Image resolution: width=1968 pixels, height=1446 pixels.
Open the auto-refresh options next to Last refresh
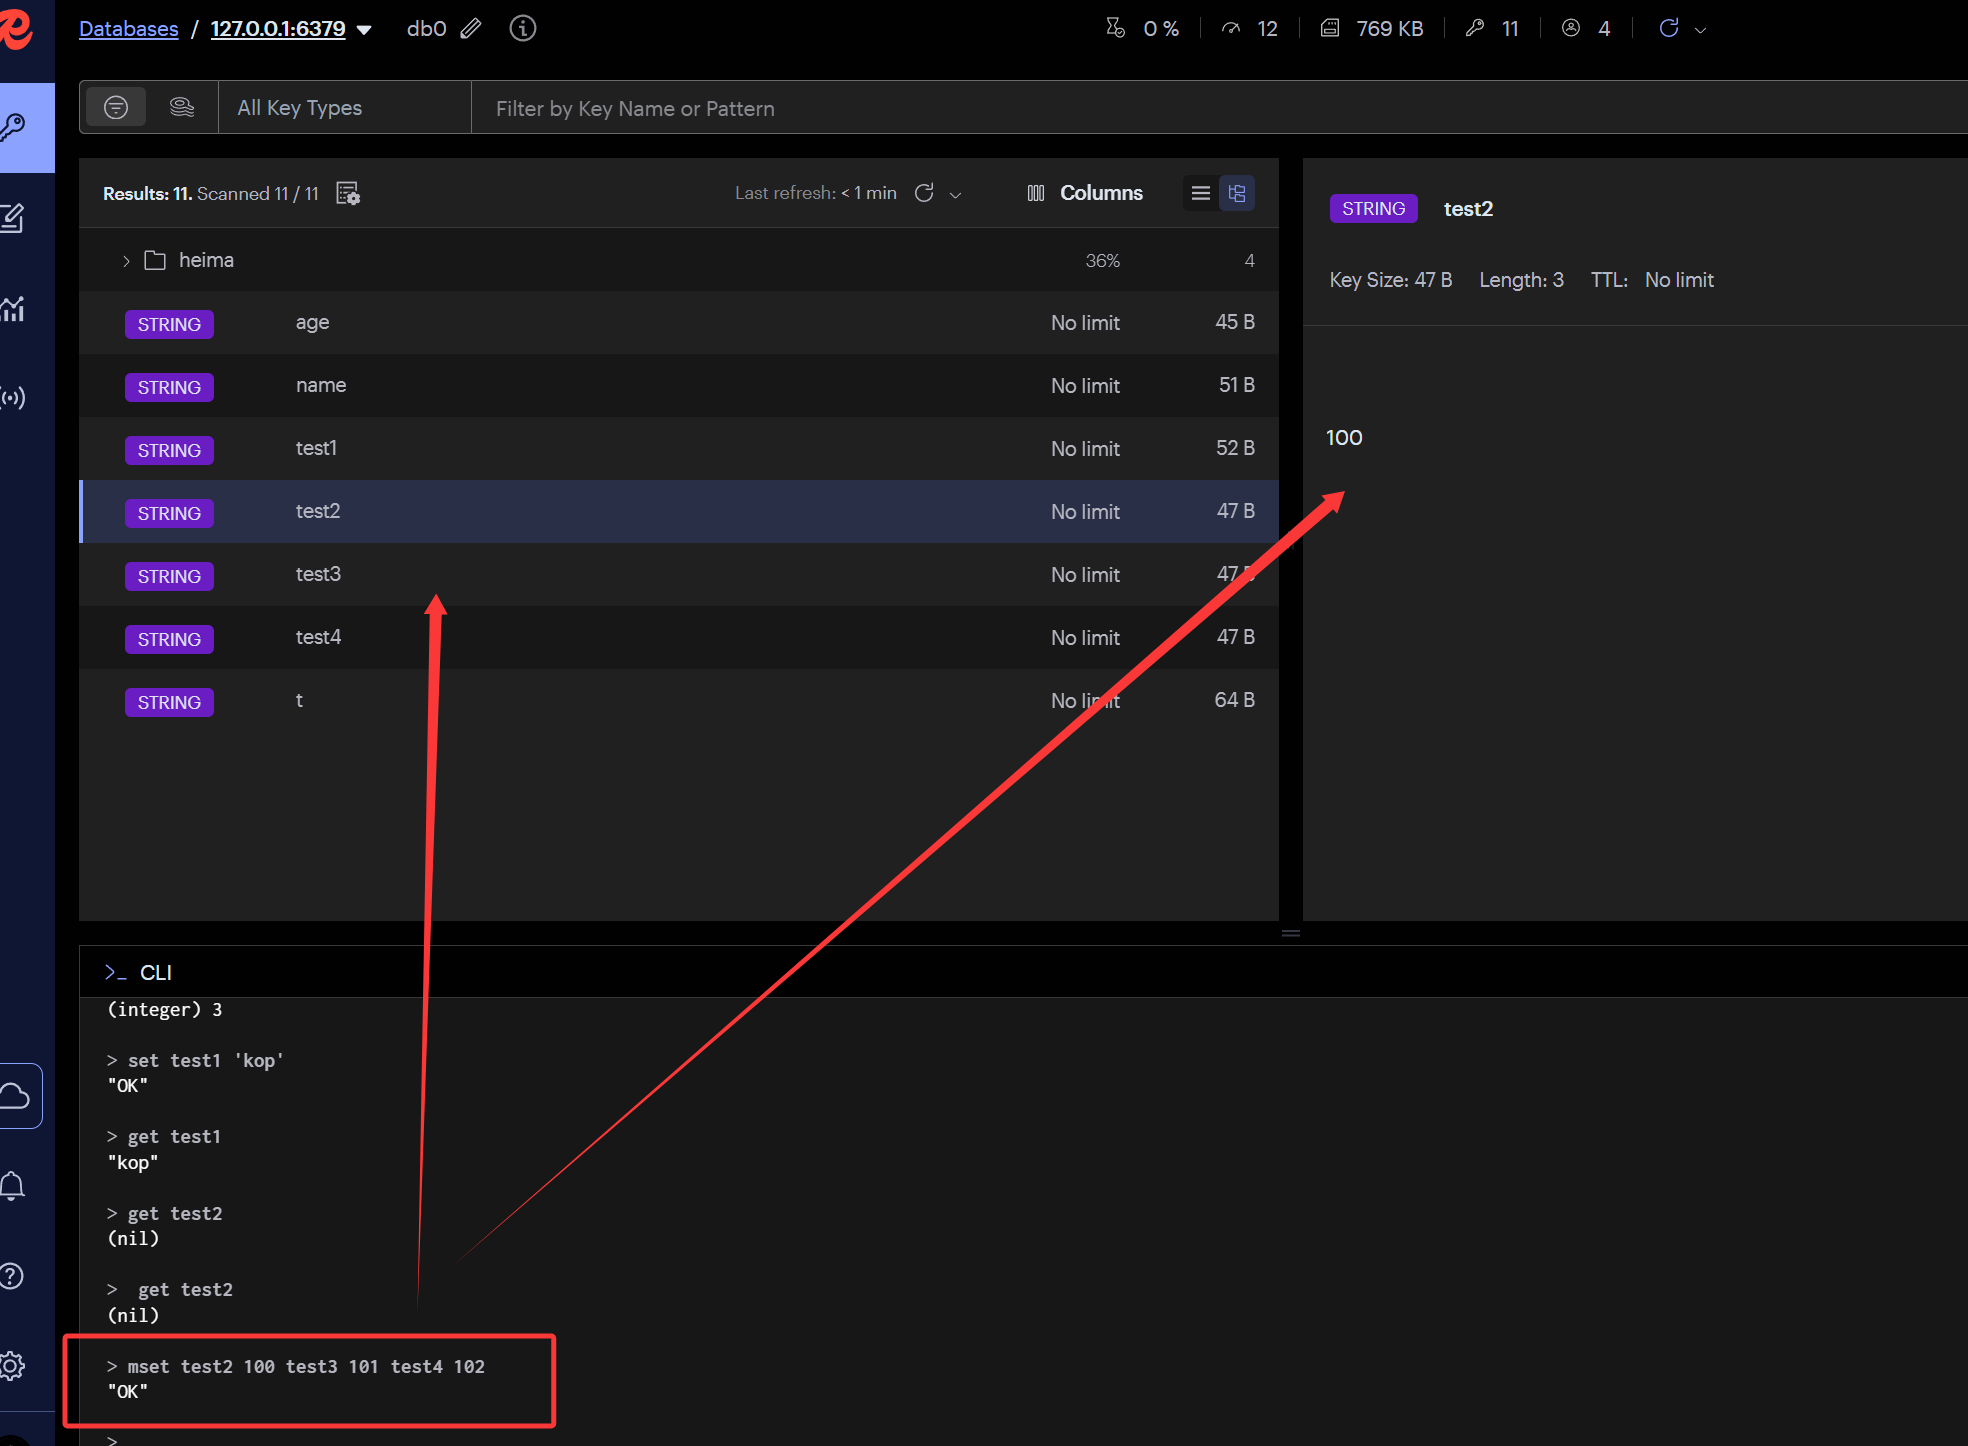pyautogui.click(x=955, y=195)
